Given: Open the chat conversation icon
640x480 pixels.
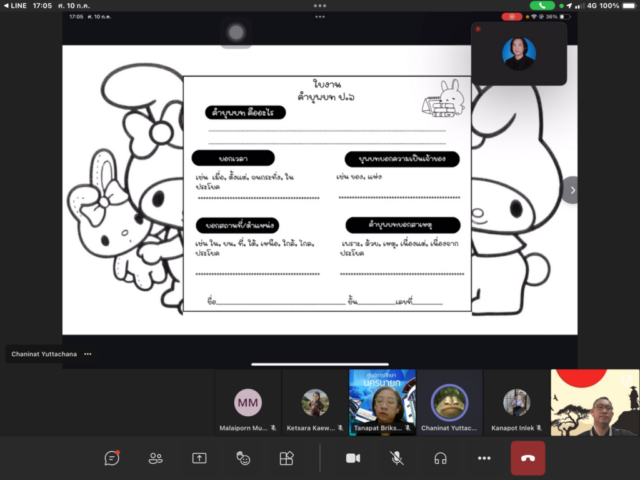Looking at the screenshot, I should pyautogui.click(x=112, y=458).
